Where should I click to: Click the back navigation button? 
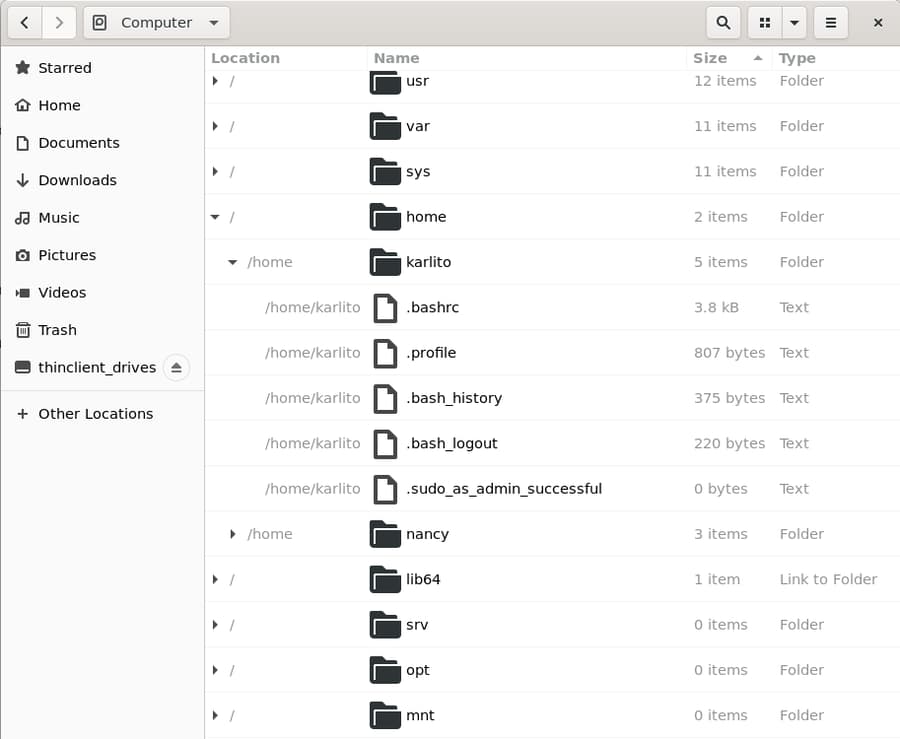coord(24,22)
